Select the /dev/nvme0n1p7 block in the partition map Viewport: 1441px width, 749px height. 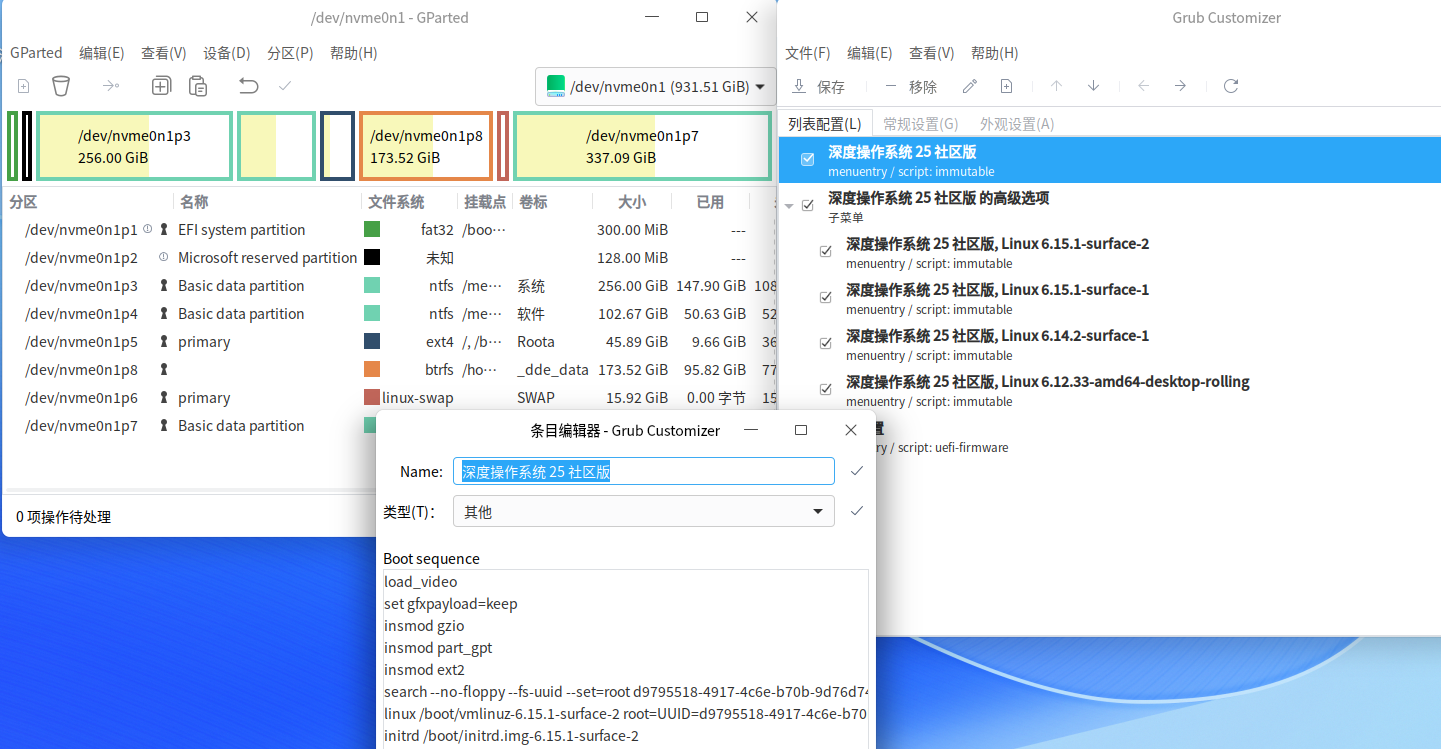pos(642,146)
